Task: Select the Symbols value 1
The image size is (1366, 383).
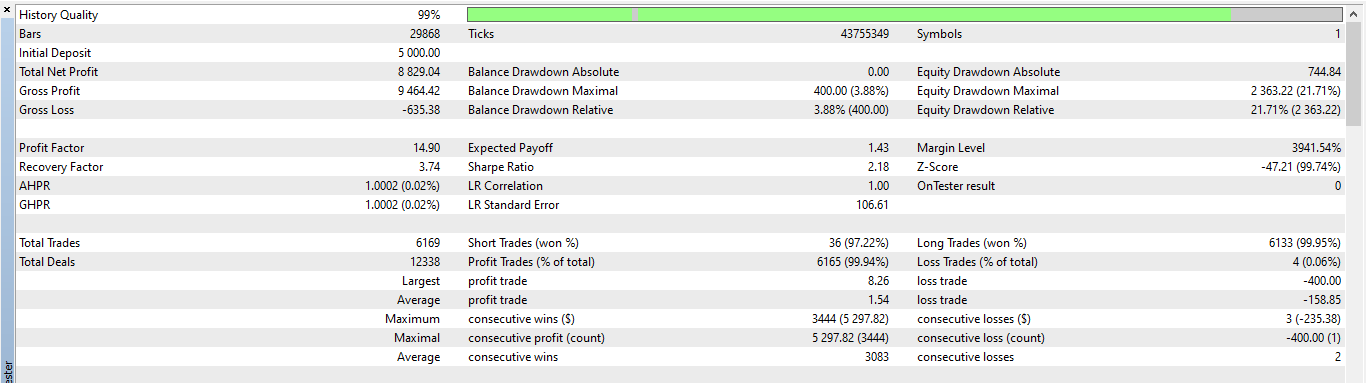Action: 1338,34
